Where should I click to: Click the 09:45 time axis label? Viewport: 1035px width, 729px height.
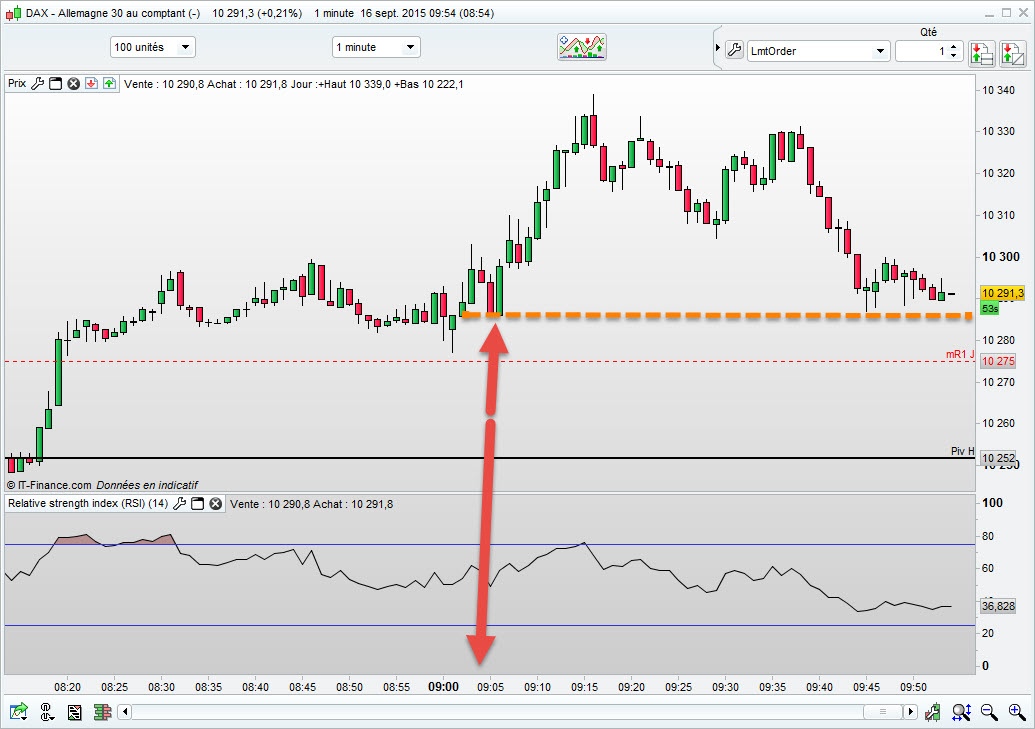[866, 687]
